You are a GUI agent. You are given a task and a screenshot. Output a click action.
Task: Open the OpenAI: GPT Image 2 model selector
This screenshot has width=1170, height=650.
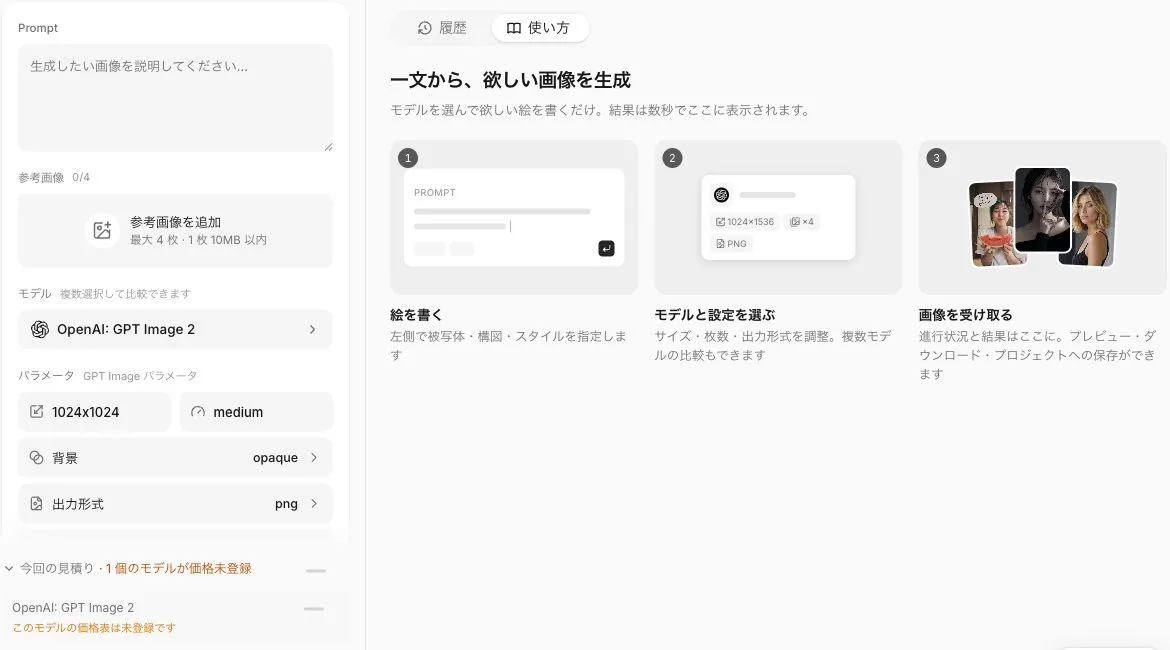pyautogui.click(x=175, y=329)
